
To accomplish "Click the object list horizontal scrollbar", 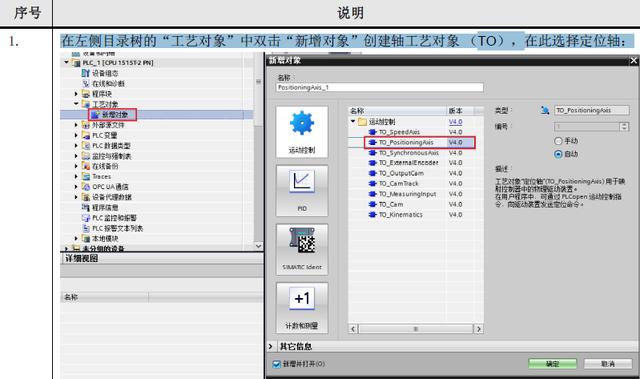I will click(x=416, y=329).
